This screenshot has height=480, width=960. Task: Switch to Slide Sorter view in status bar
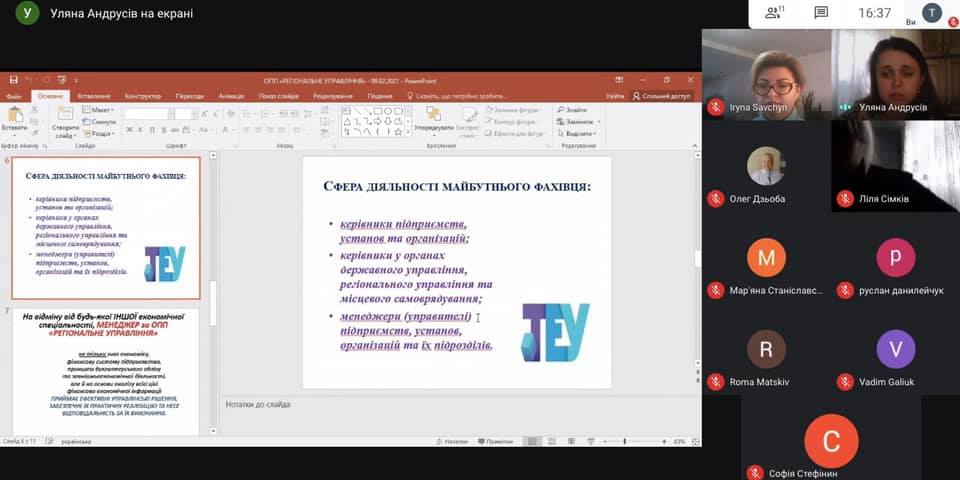pos(552,441)
